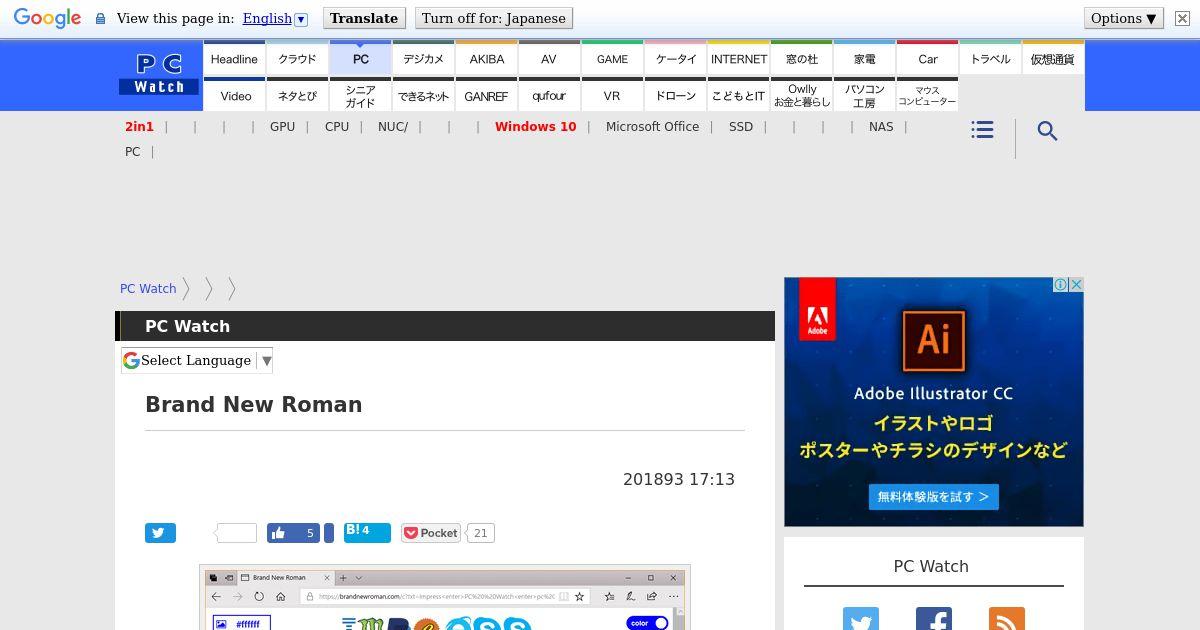
Task: Open the ネタとぴ tab
Action: click(x=297, y=96)
